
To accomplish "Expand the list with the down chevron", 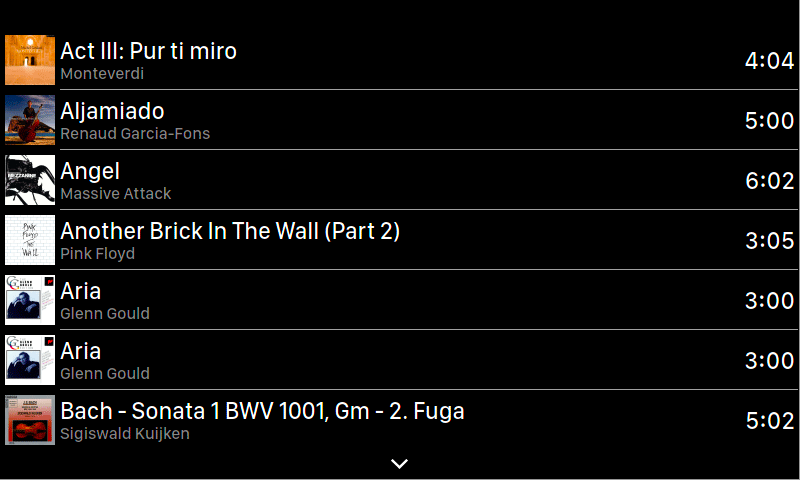I will point(399,463).
